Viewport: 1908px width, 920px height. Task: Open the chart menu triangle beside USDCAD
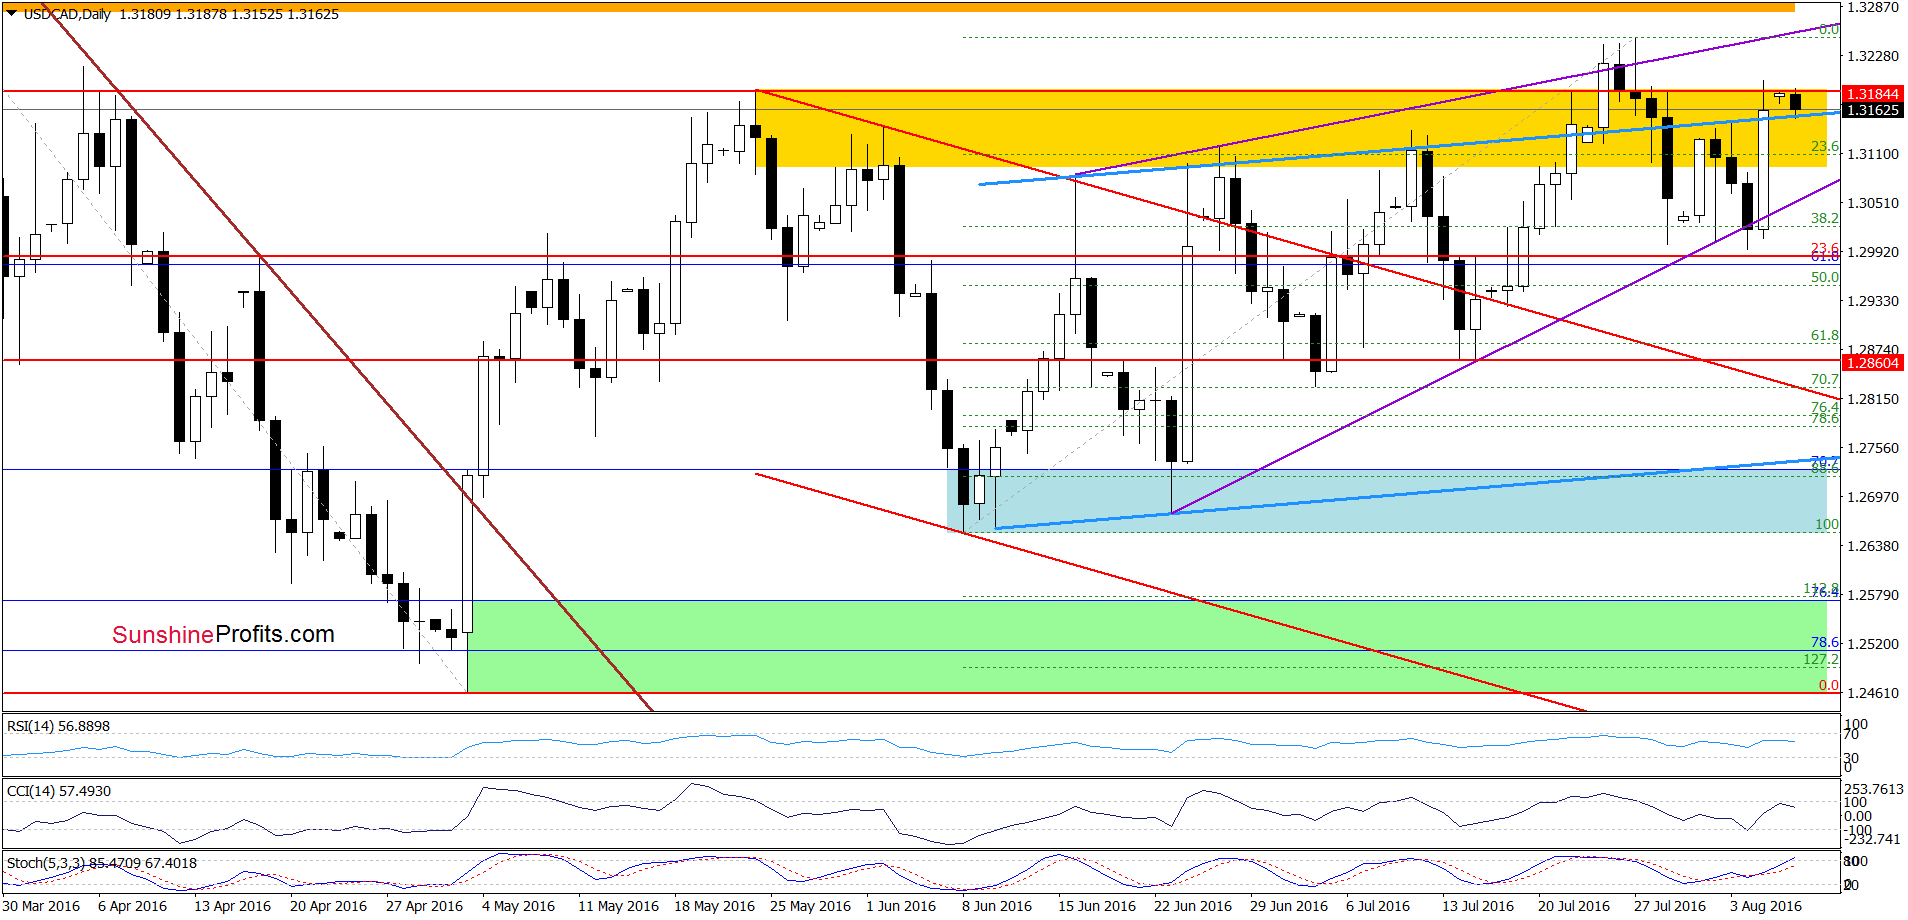(x=11, y=14)
